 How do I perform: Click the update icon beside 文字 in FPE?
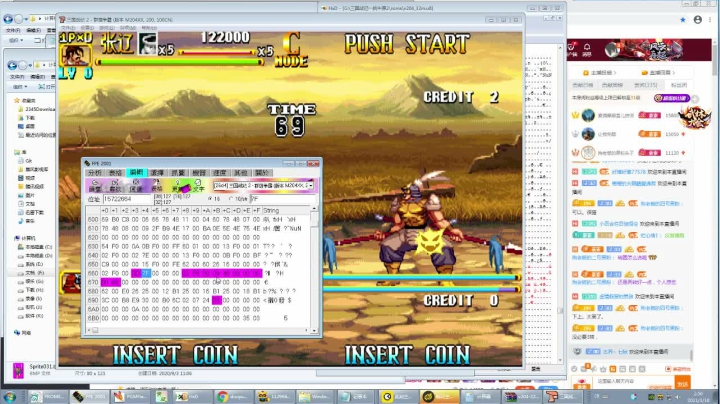click(x=179, y=185)
